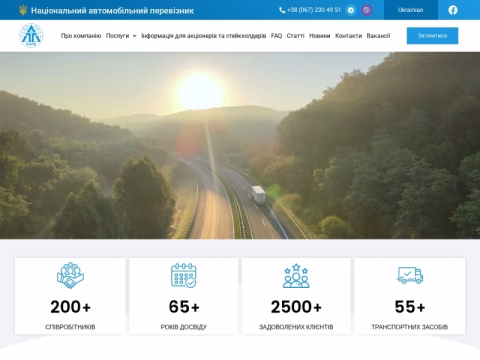Open the Про компанію menu item
Viewport: 480px width, 360px height.
tap(81, 36)
